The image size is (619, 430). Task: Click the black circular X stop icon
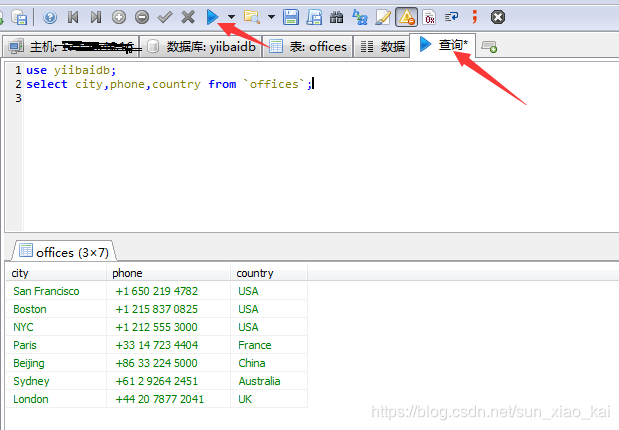[x=498, y=17]
